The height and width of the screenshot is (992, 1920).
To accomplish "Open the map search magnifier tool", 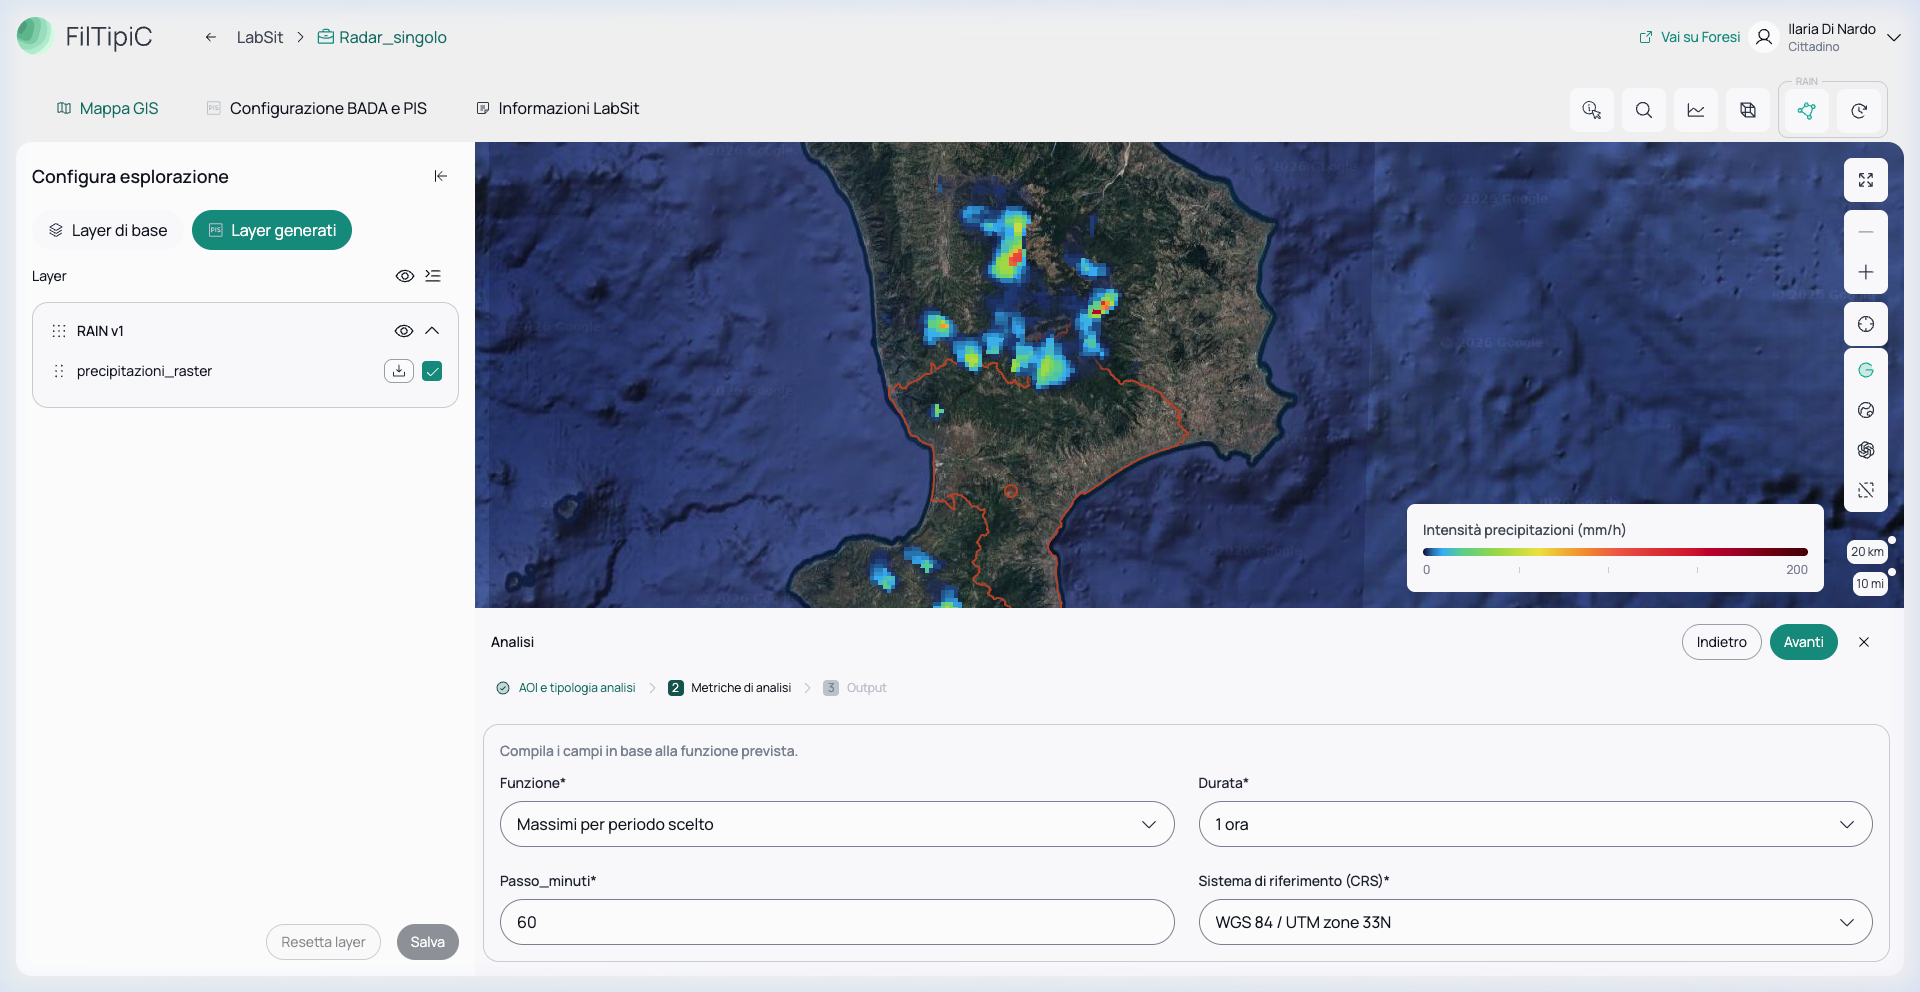I will 1644,110.
